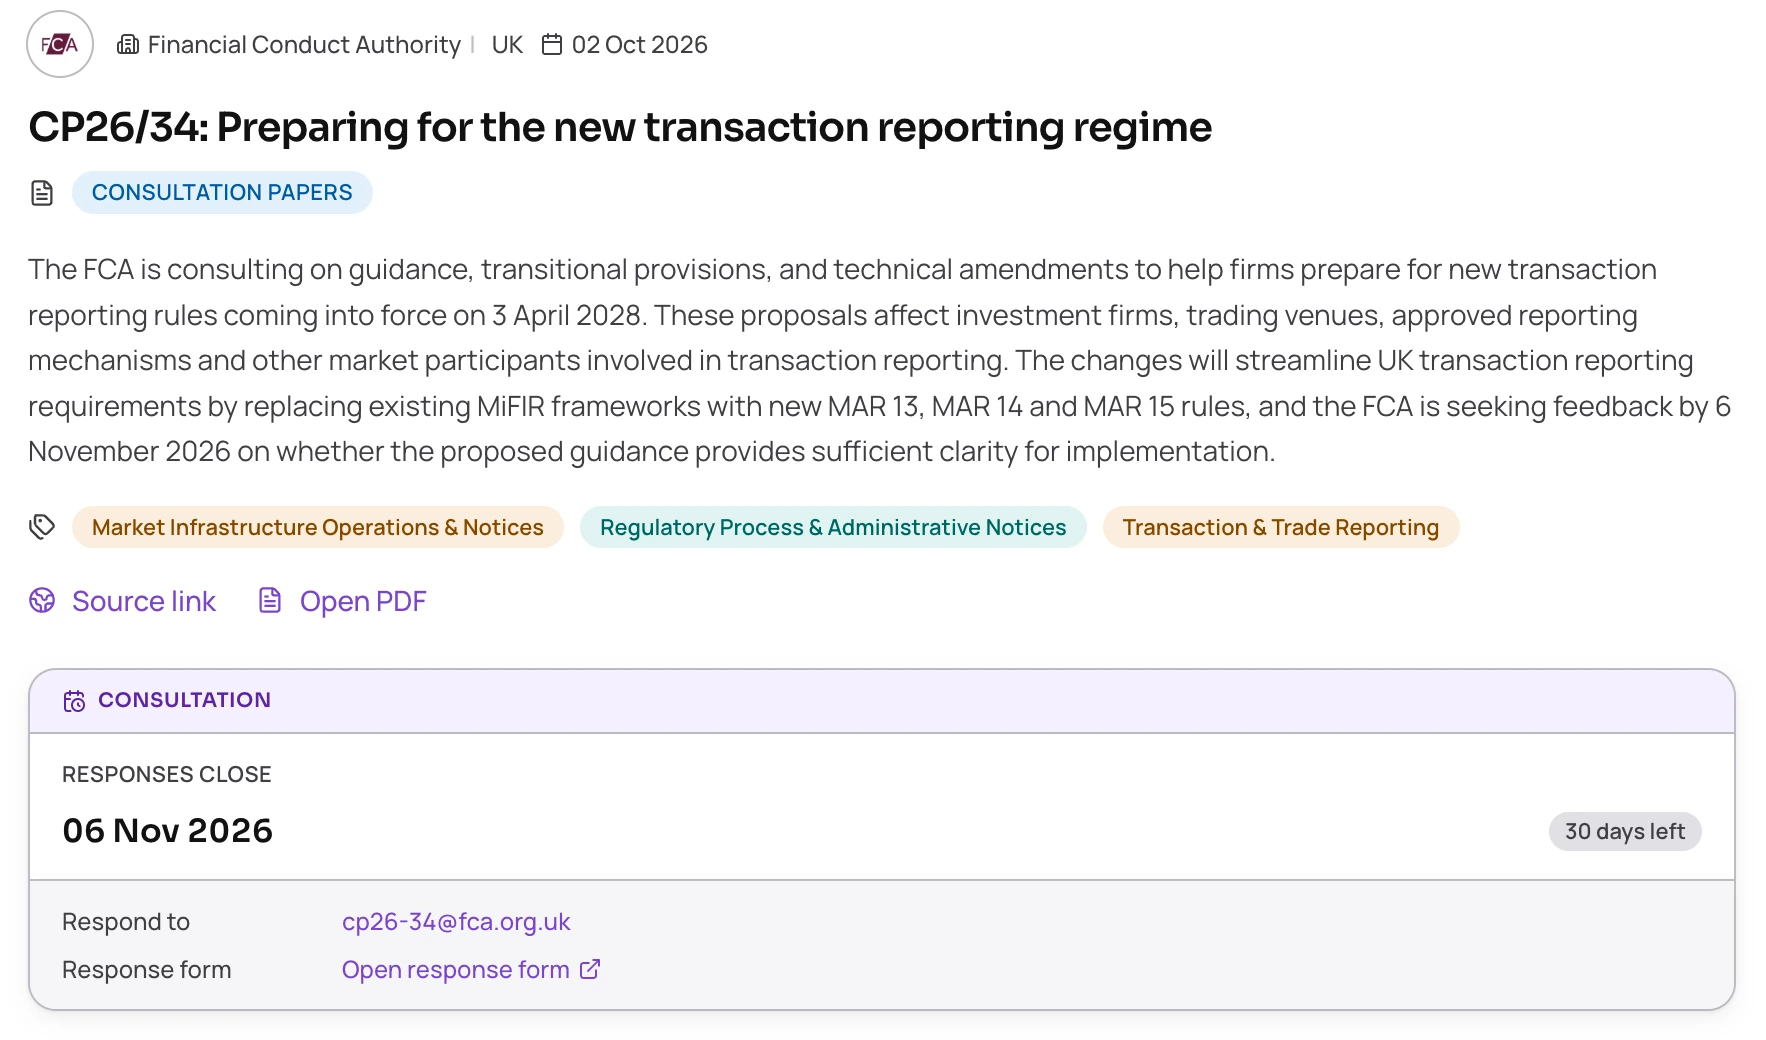Click the CP26/34 consultation title heading
Image resolution: width=1766 pixels, height=1040 pixels.
[x=620, y=127]
